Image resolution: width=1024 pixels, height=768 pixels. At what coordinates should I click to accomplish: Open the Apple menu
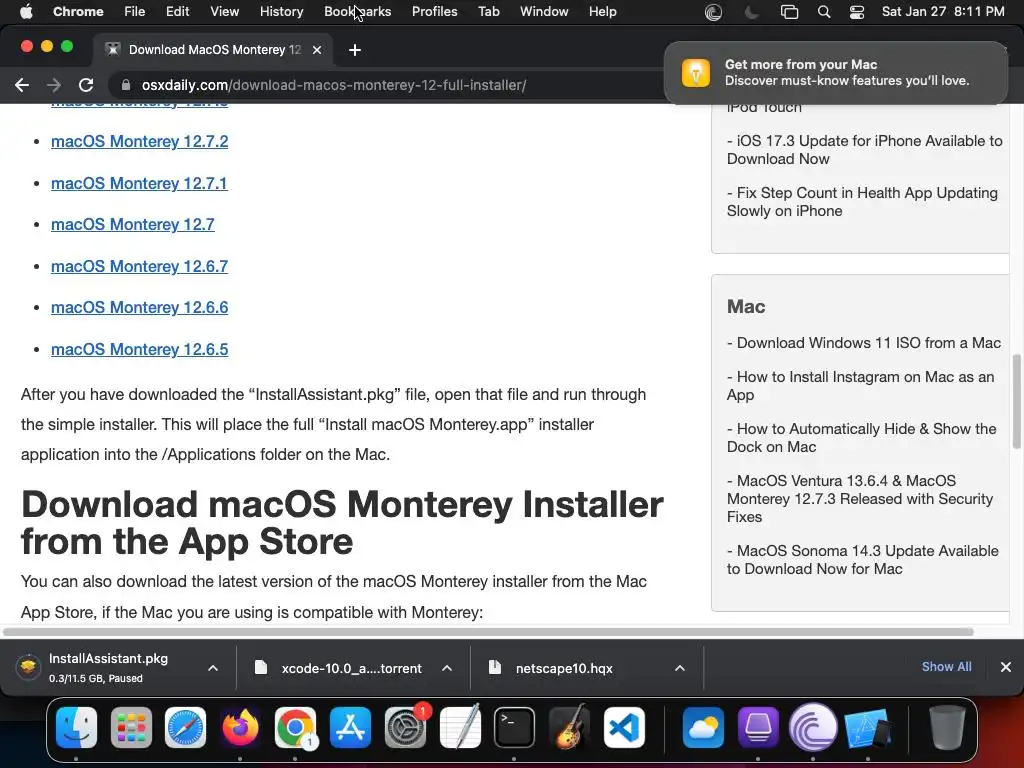[26, 12]
